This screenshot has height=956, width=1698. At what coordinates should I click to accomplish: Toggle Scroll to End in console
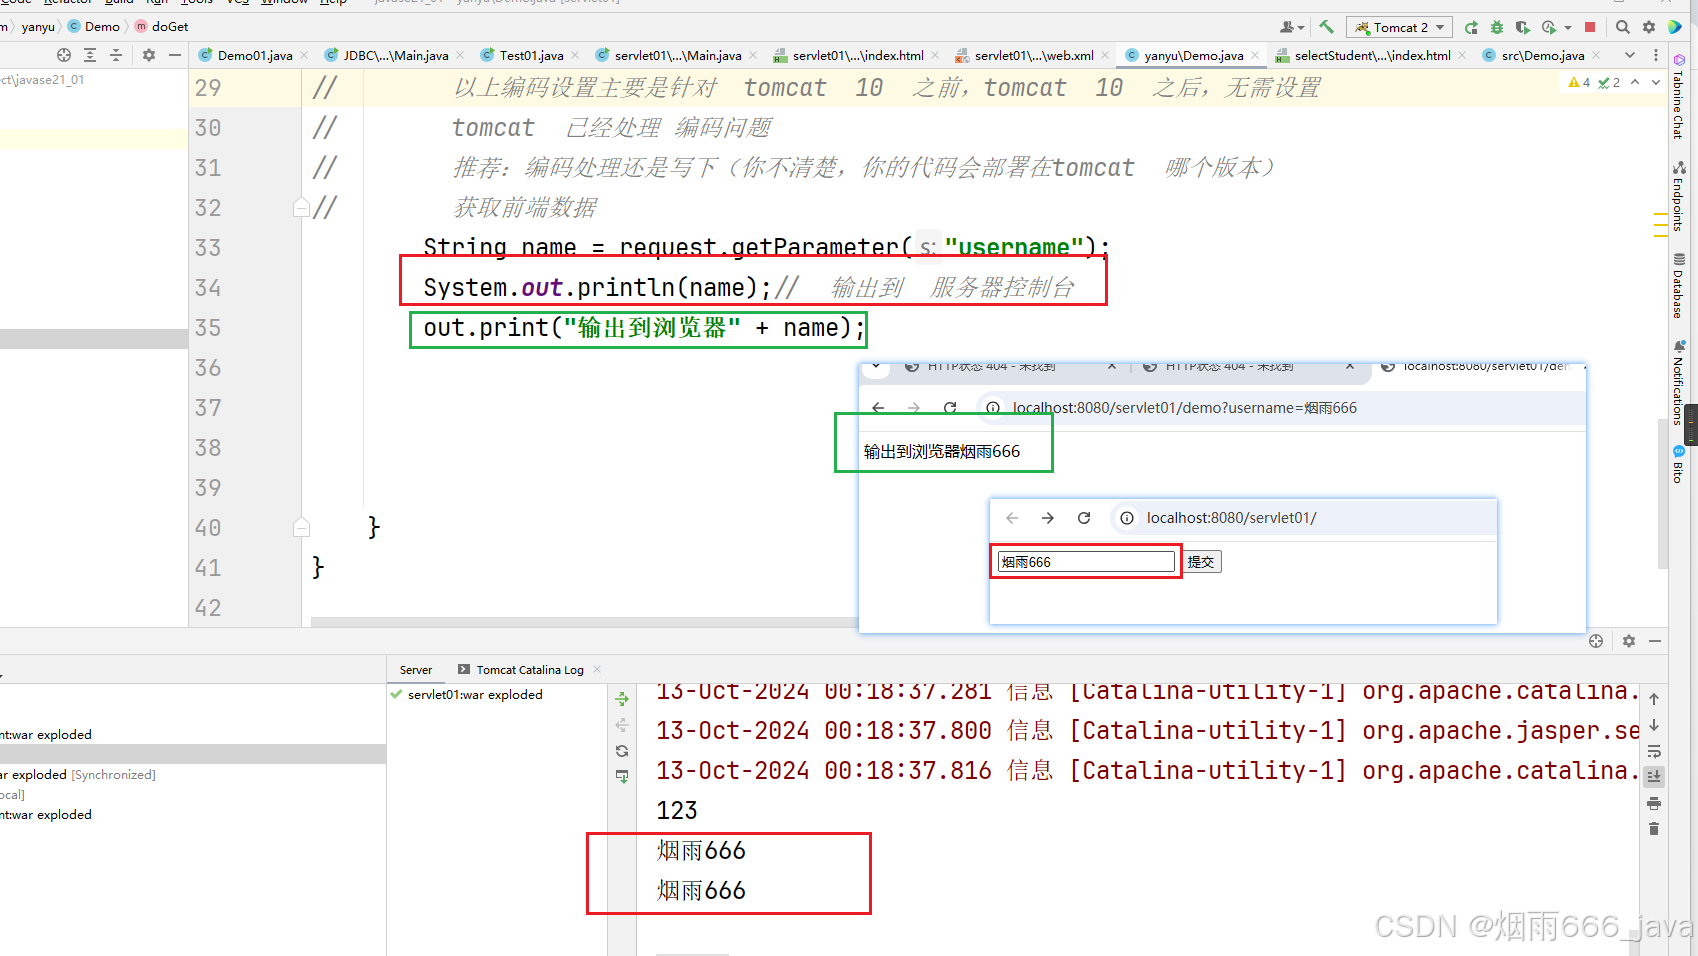point(1654,776)
